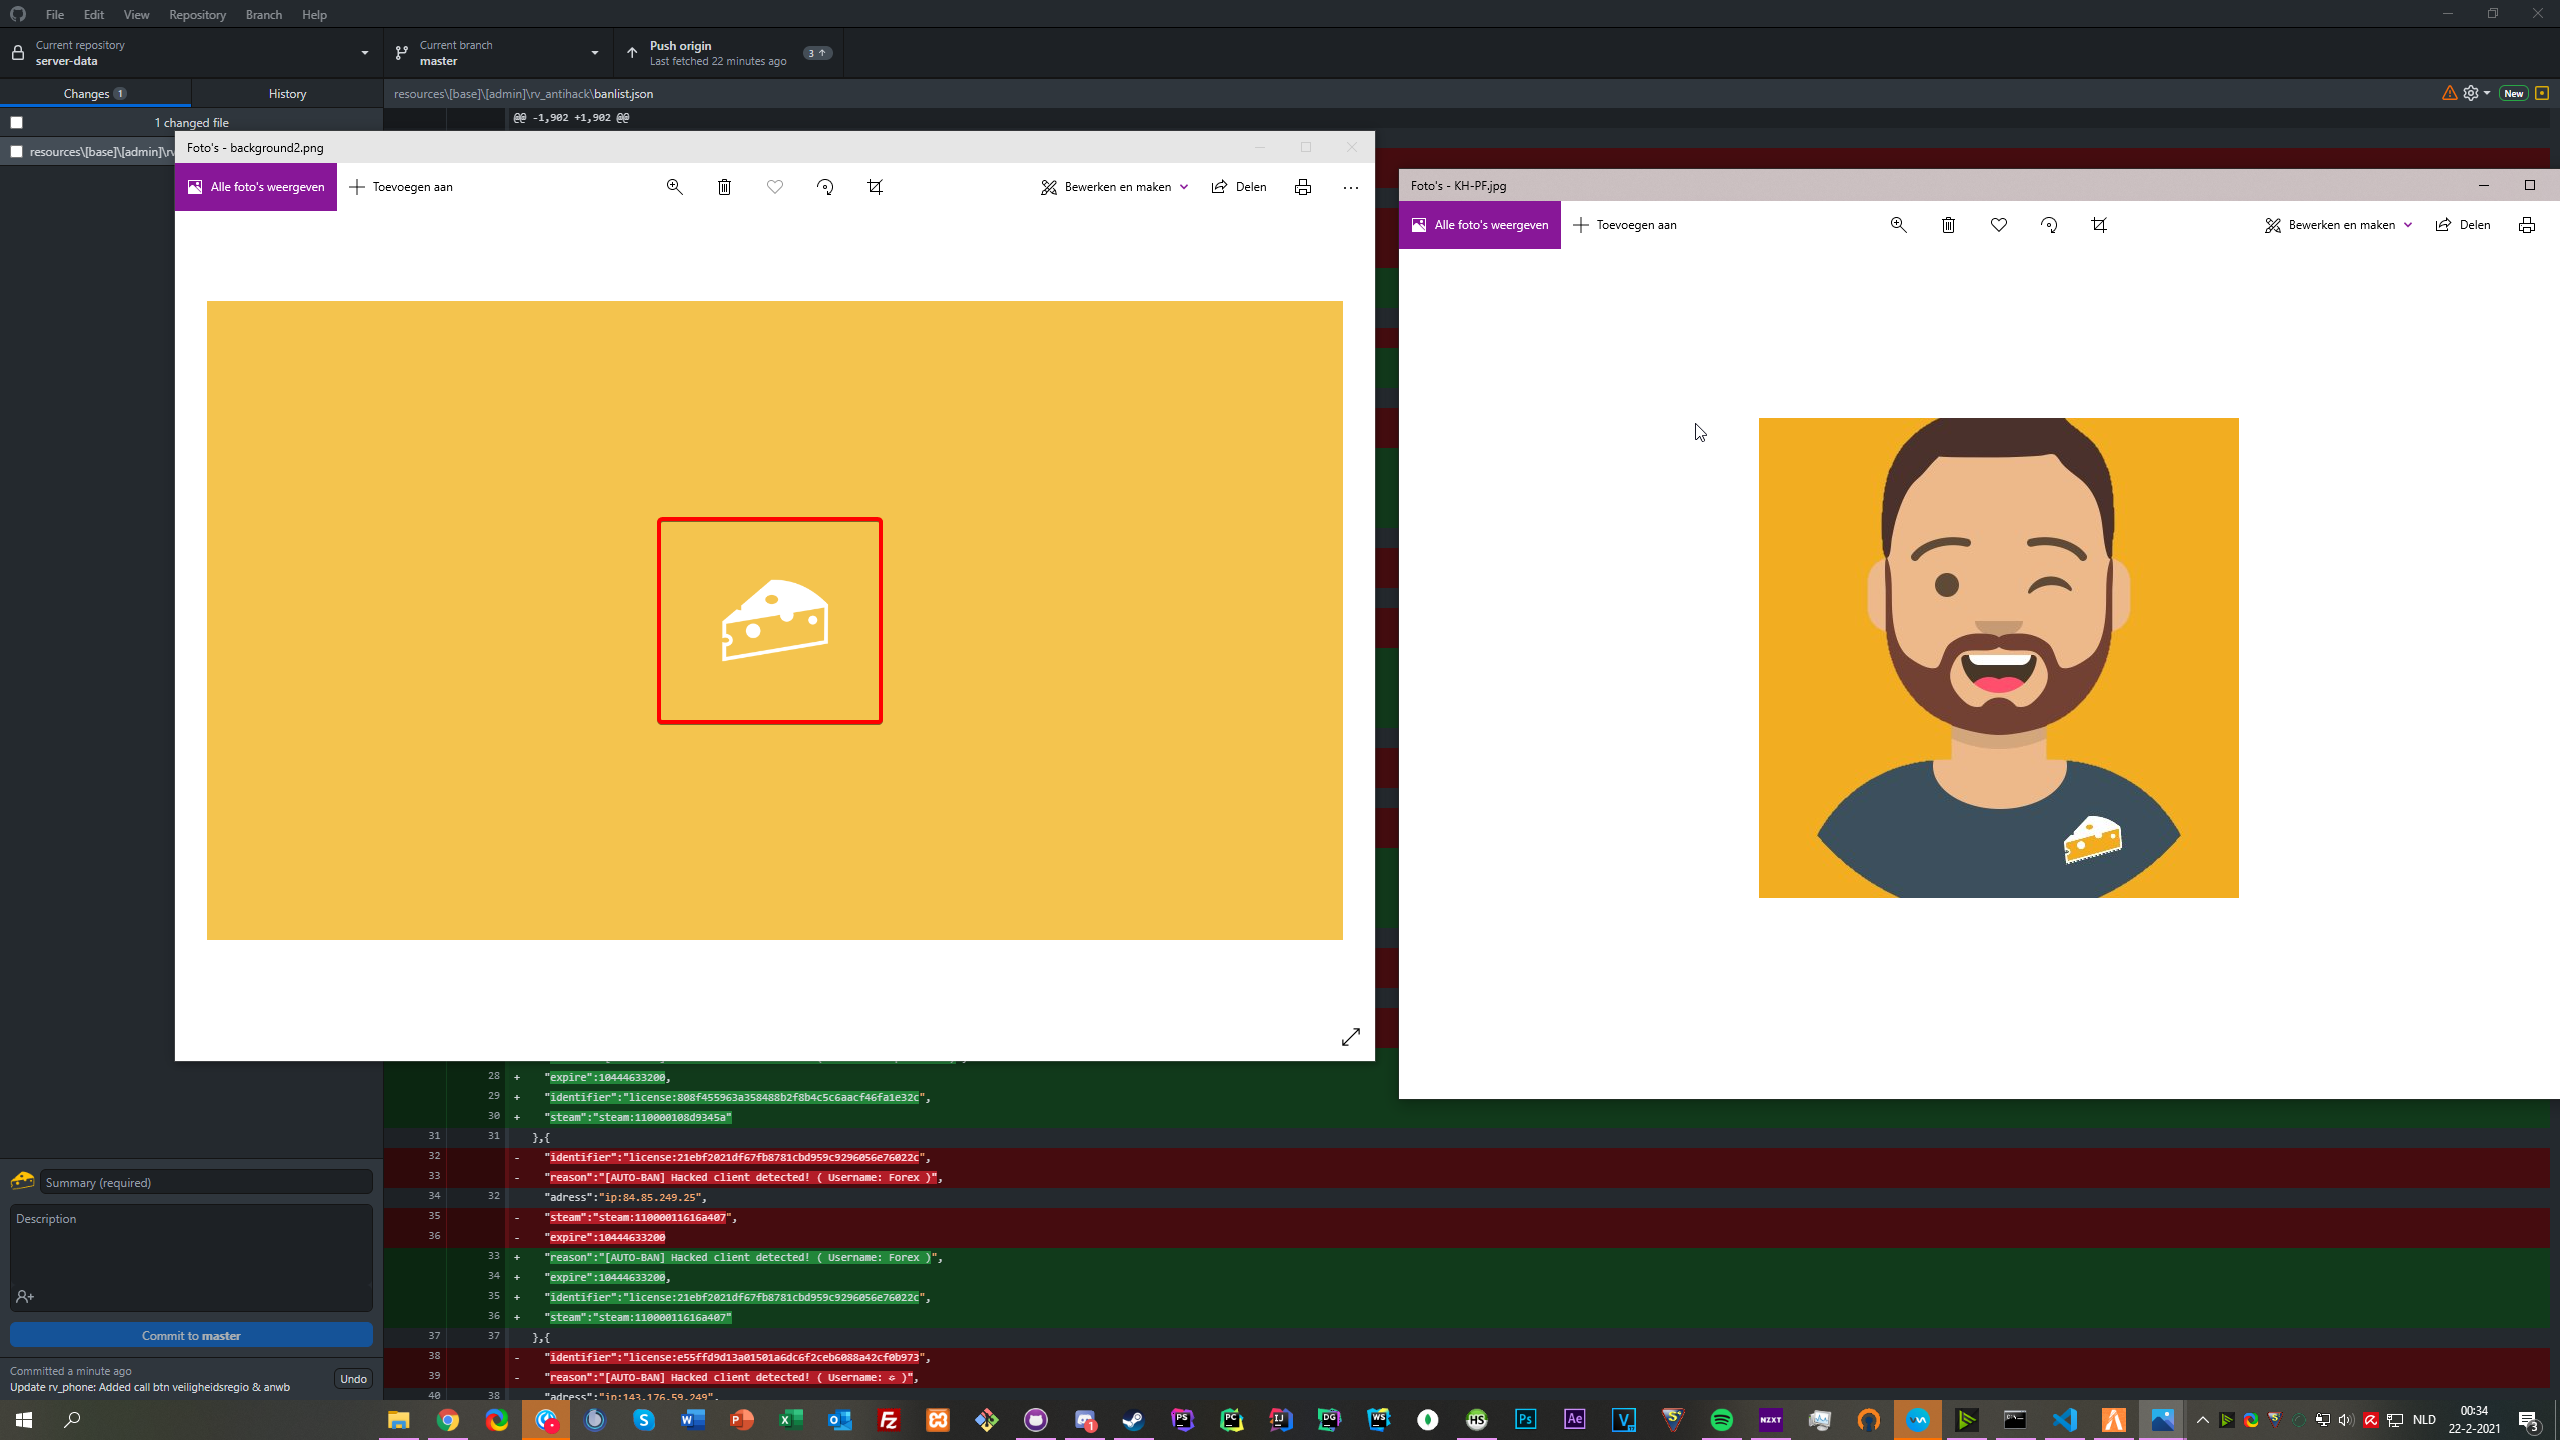
Task: Open Spotify from the Windows taskbar
Action: coord(1722,1420)
